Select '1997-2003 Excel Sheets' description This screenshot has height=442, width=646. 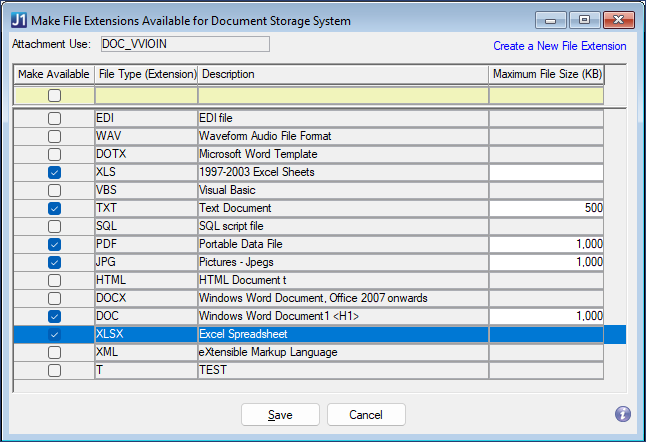point(343,172)
